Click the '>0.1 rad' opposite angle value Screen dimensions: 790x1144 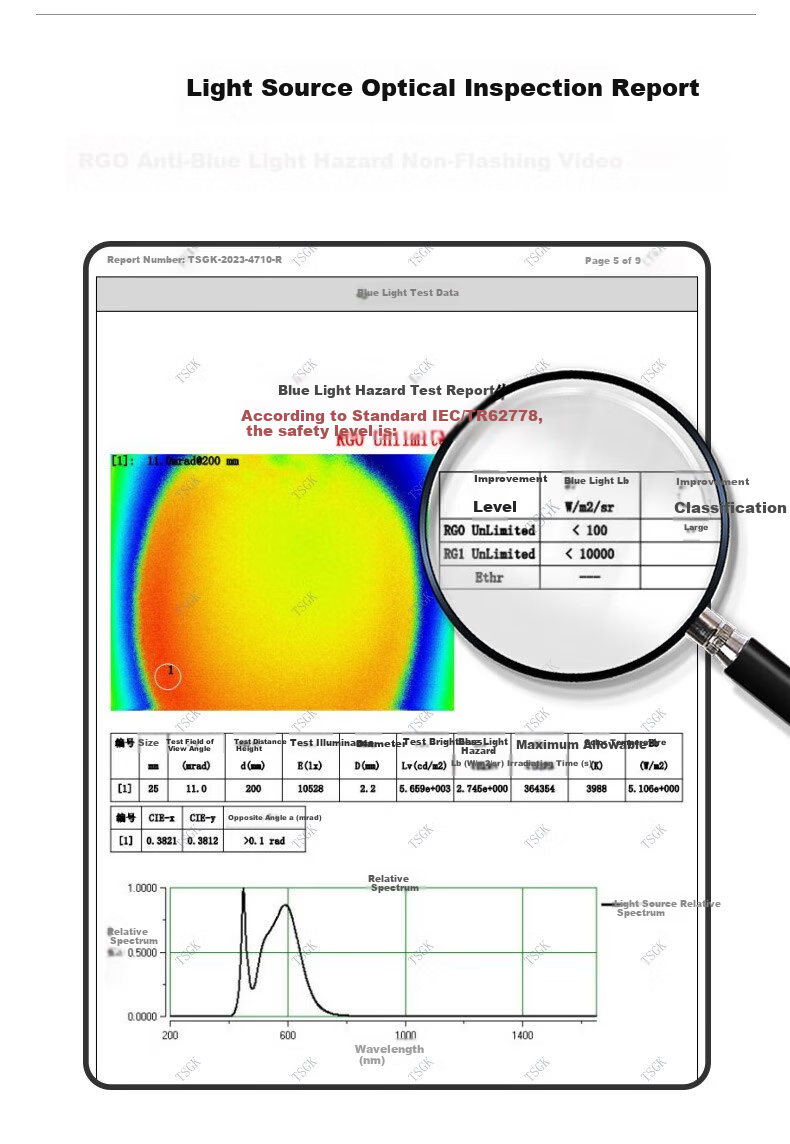pos(264,840)
